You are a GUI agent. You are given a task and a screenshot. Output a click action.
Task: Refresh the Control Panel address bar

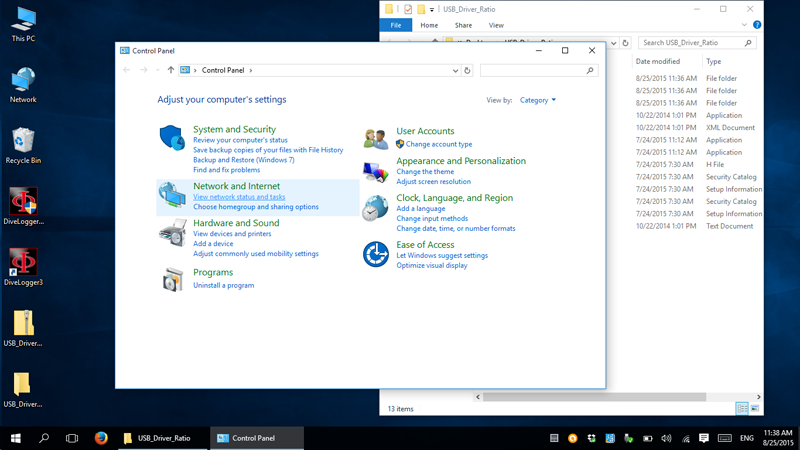[467, 70]
